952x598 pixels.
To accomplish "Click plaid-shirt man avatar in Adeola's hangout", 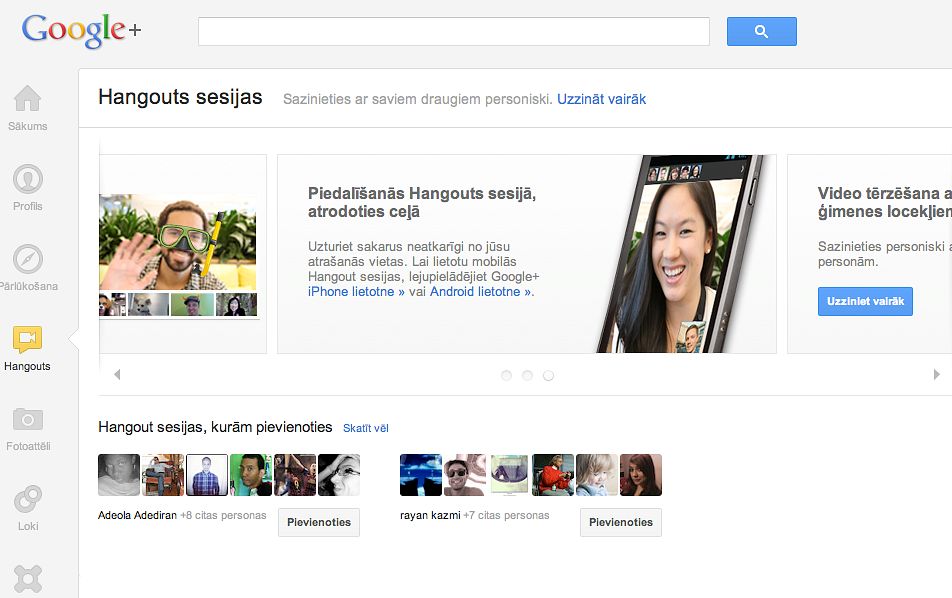I will point(206,475).
